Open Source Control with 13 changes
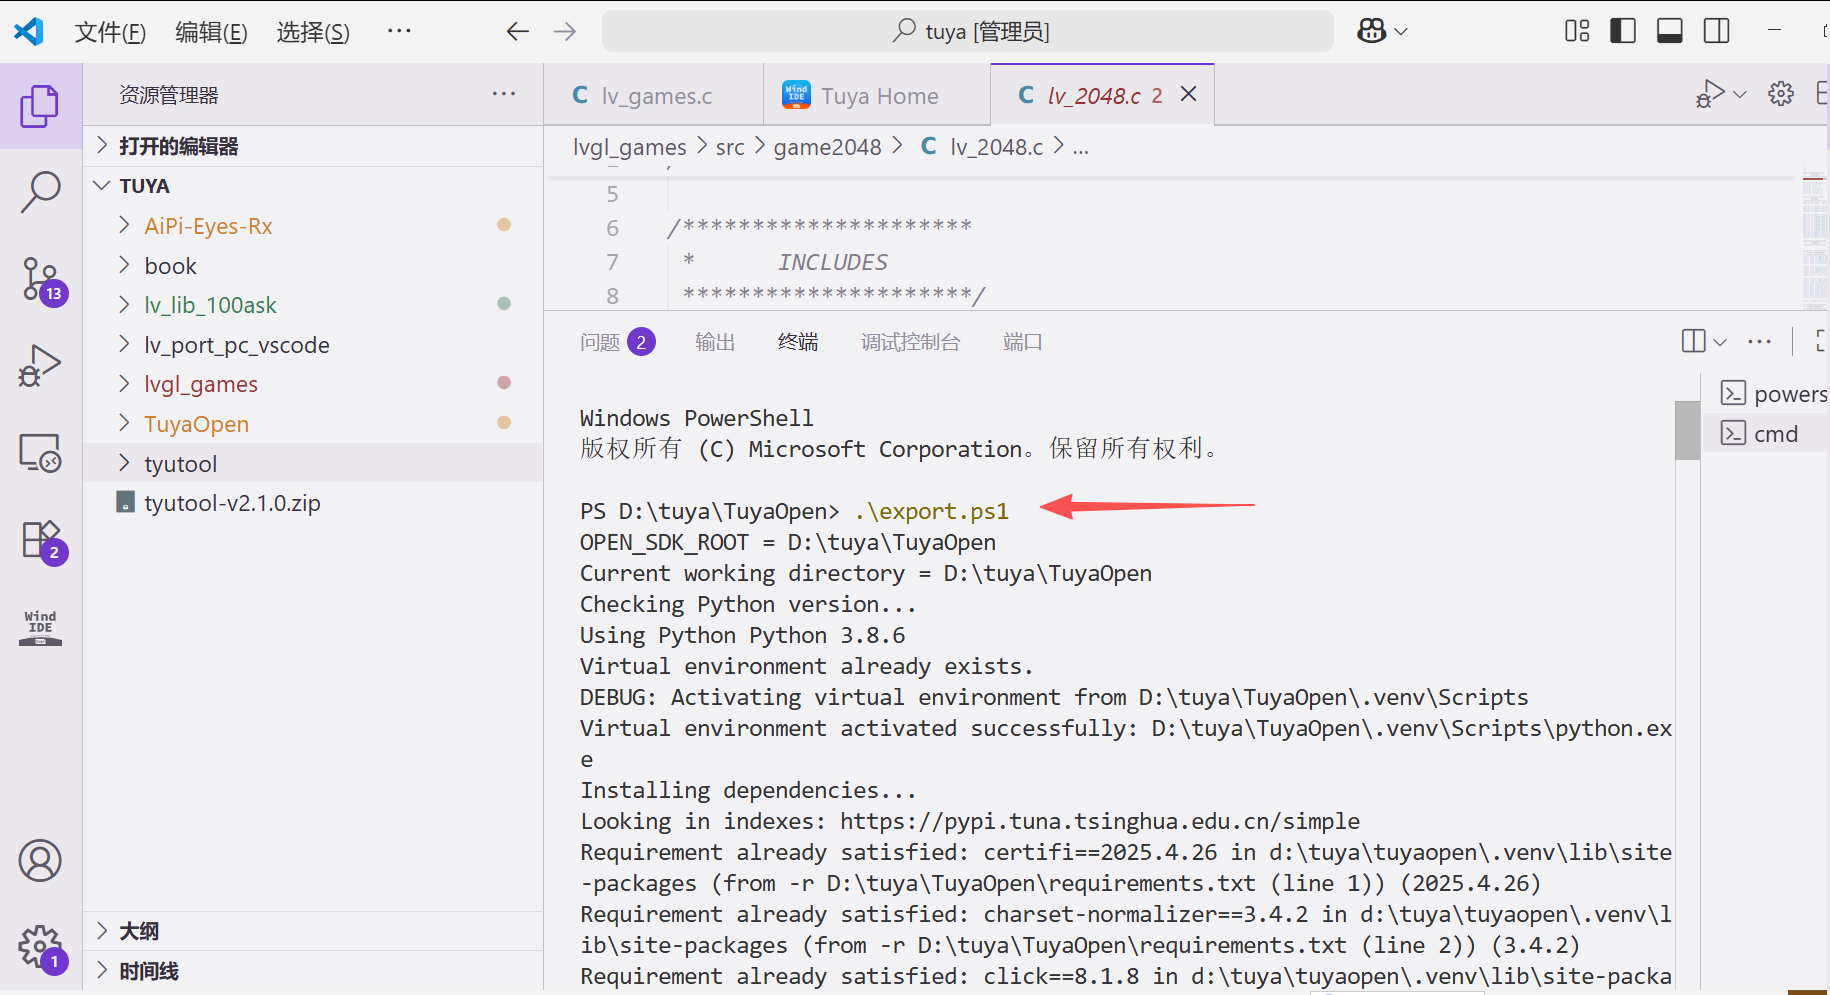This screenshot has height=995, width=1830. tap(42, 280)
